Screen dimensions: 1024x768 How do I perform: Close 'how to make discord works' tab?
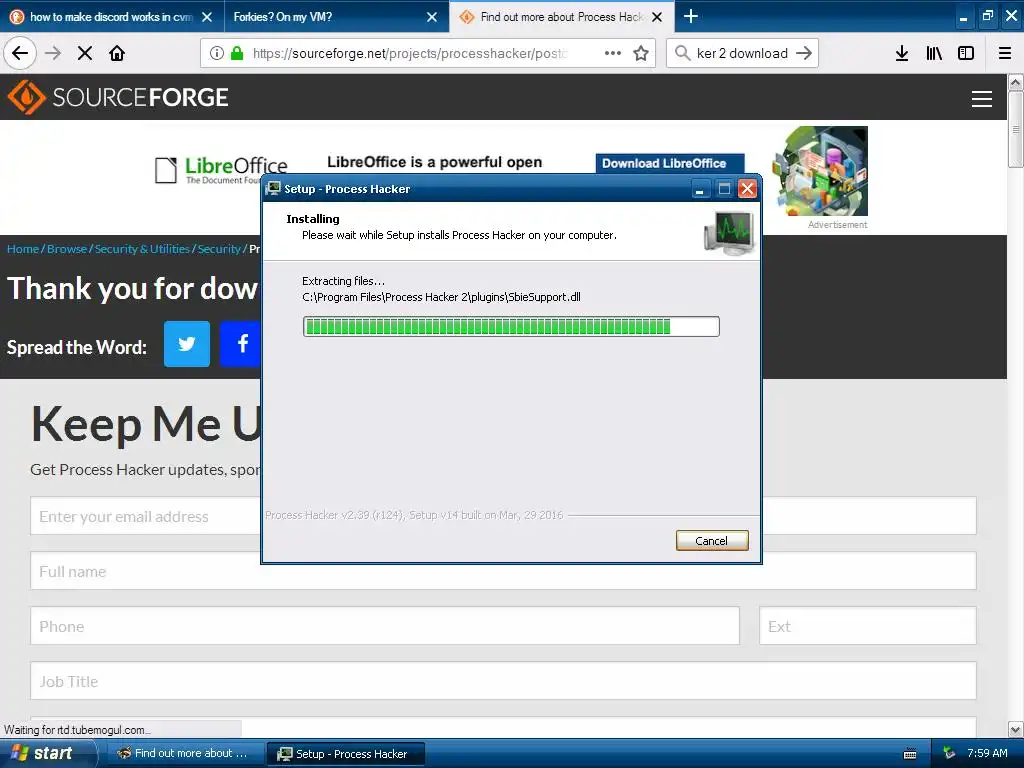[x=207, y=17]
